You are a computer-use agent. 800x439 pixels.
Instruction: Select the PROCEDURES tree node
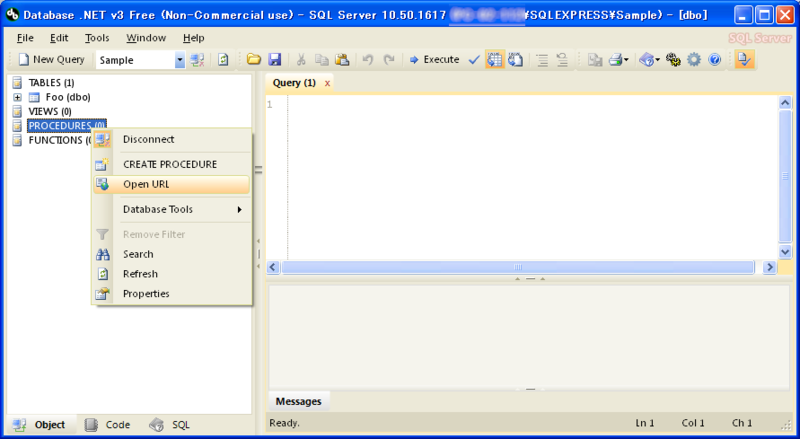67,126
